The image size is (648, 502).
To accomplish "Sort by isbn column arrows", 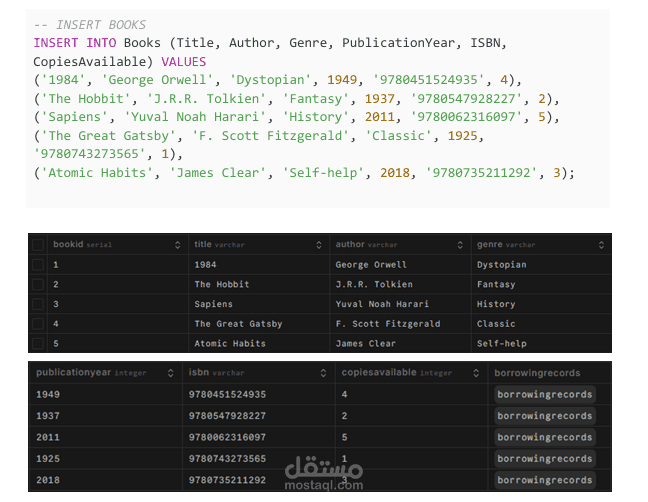I will coord(323,373).
